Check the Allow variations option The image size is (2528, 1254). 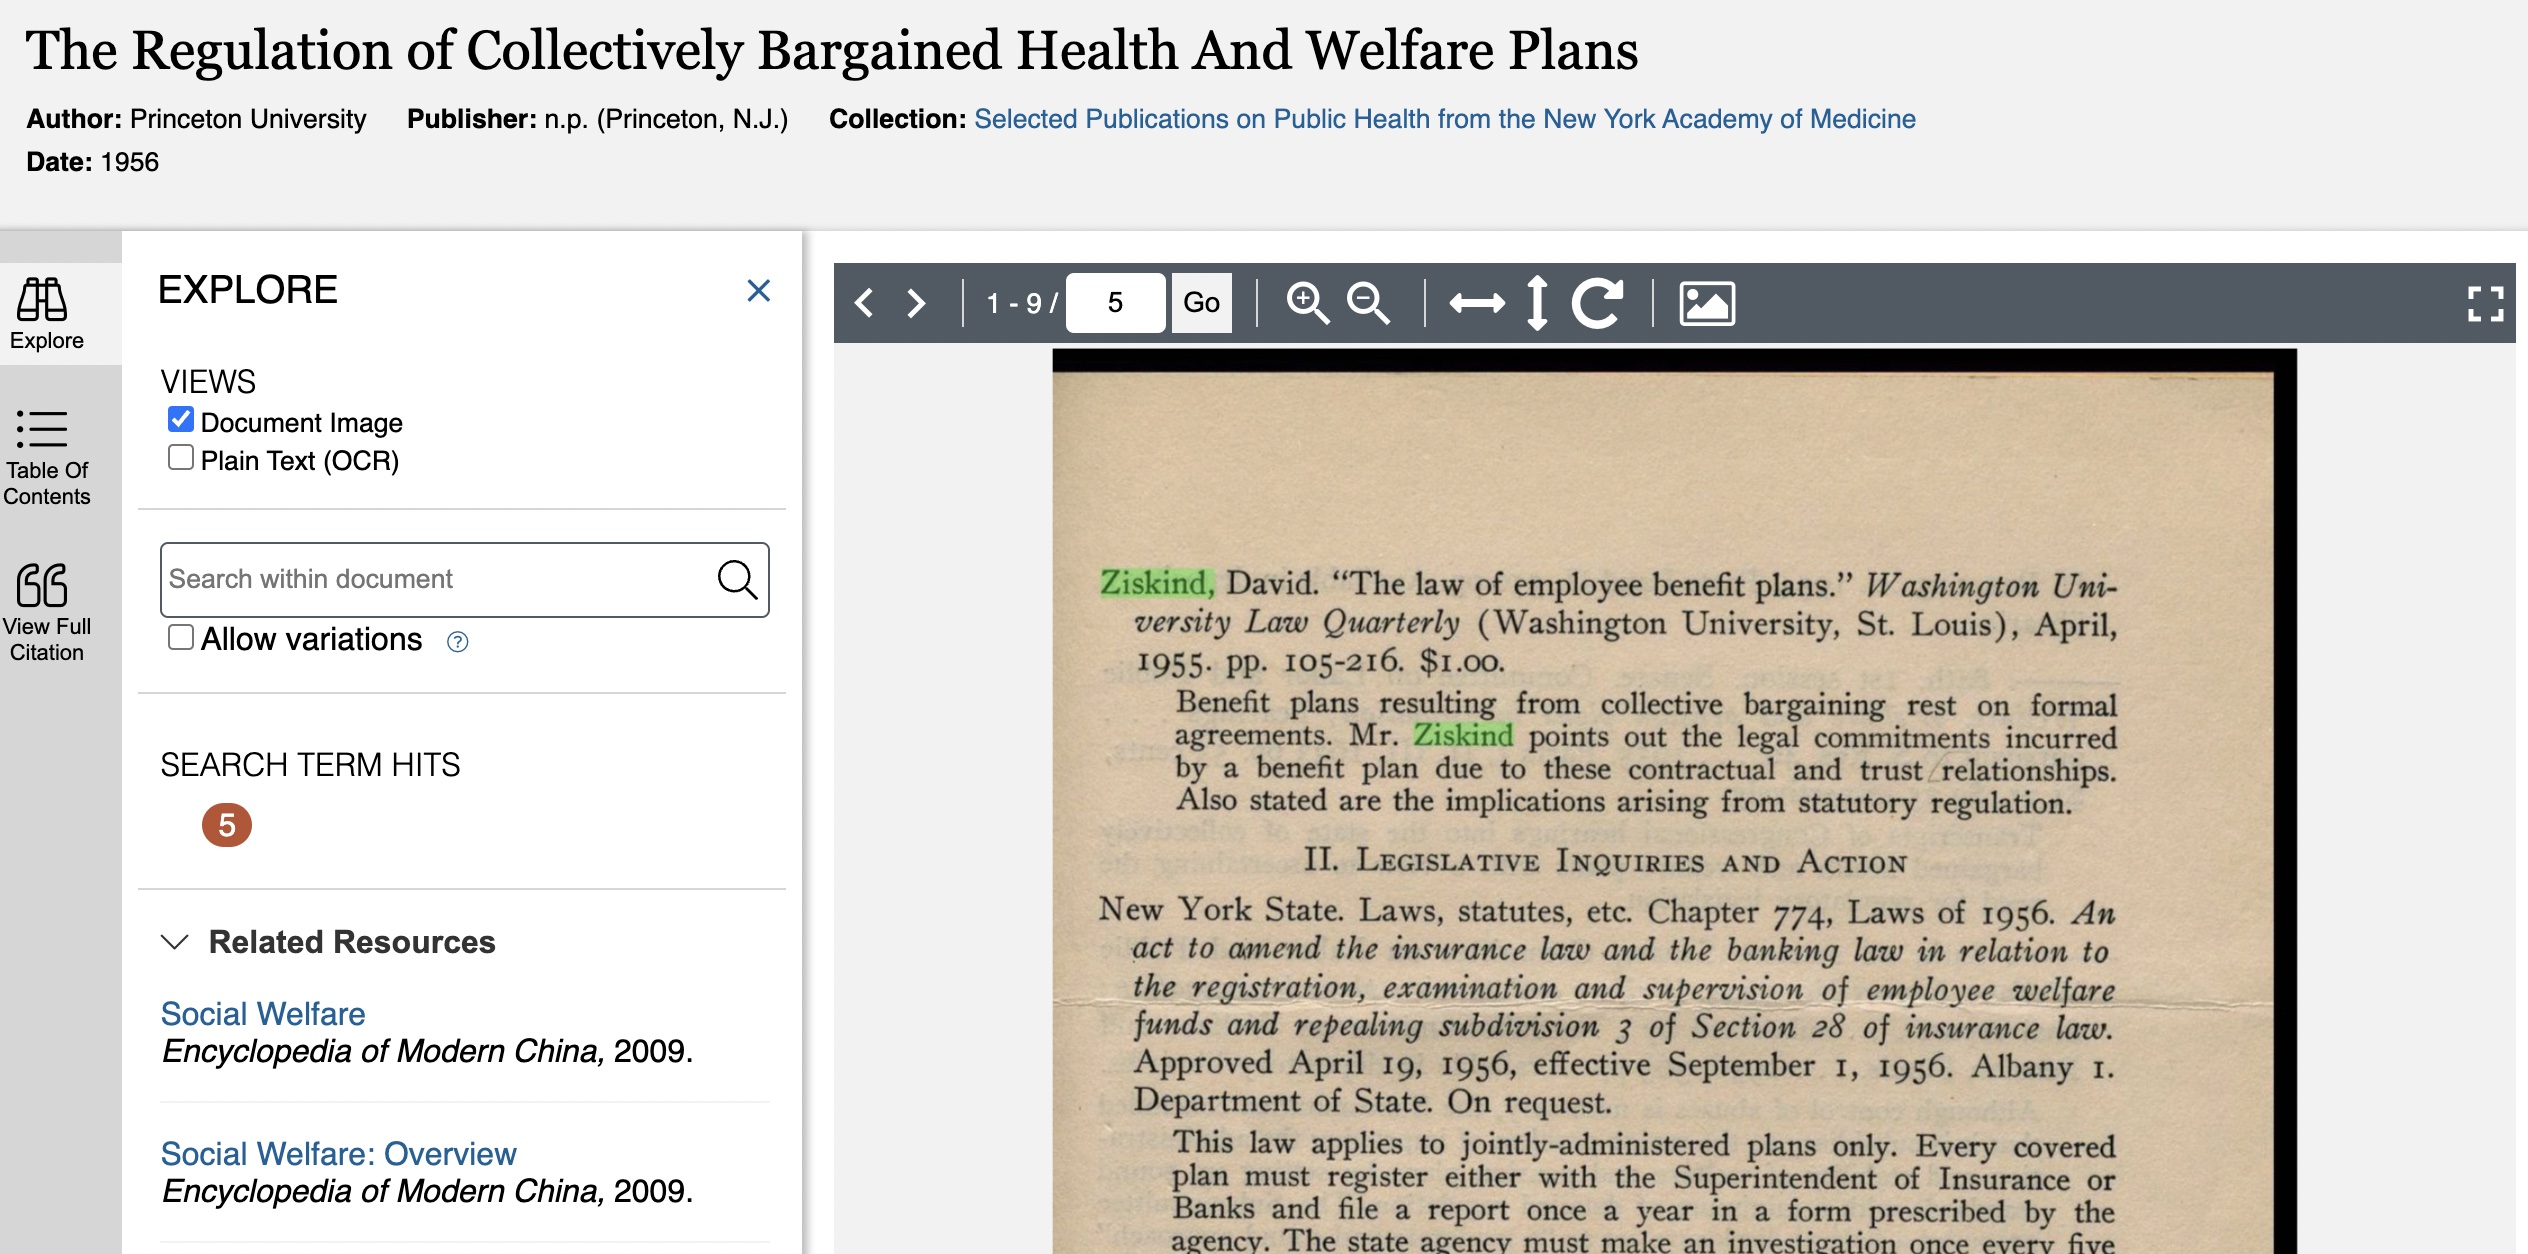click(181, 638)
